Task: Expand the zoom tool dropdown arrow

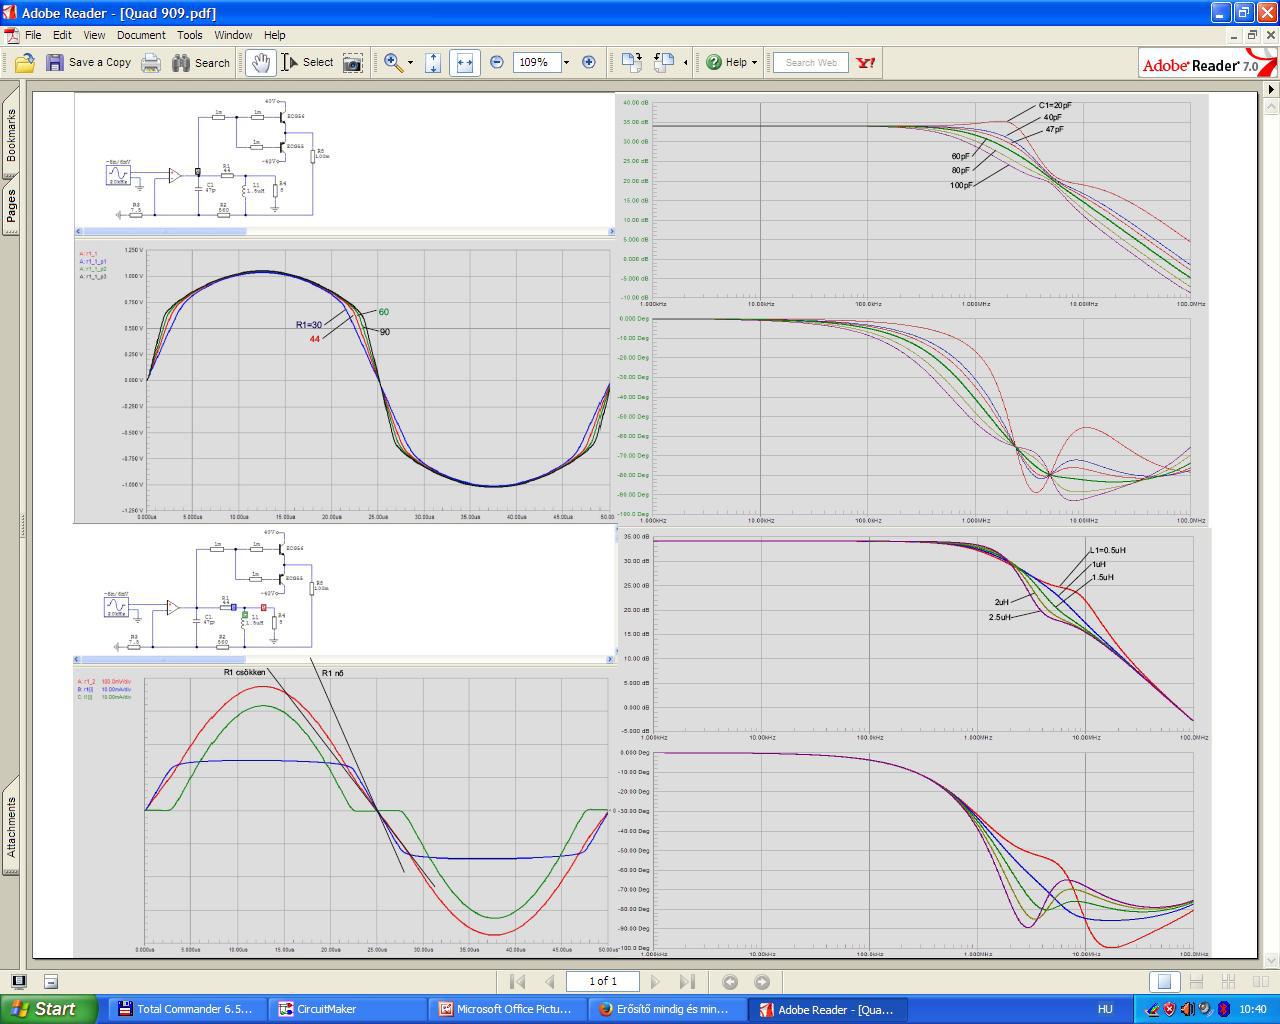Action: pyautogui.click(x=410, y=63)
